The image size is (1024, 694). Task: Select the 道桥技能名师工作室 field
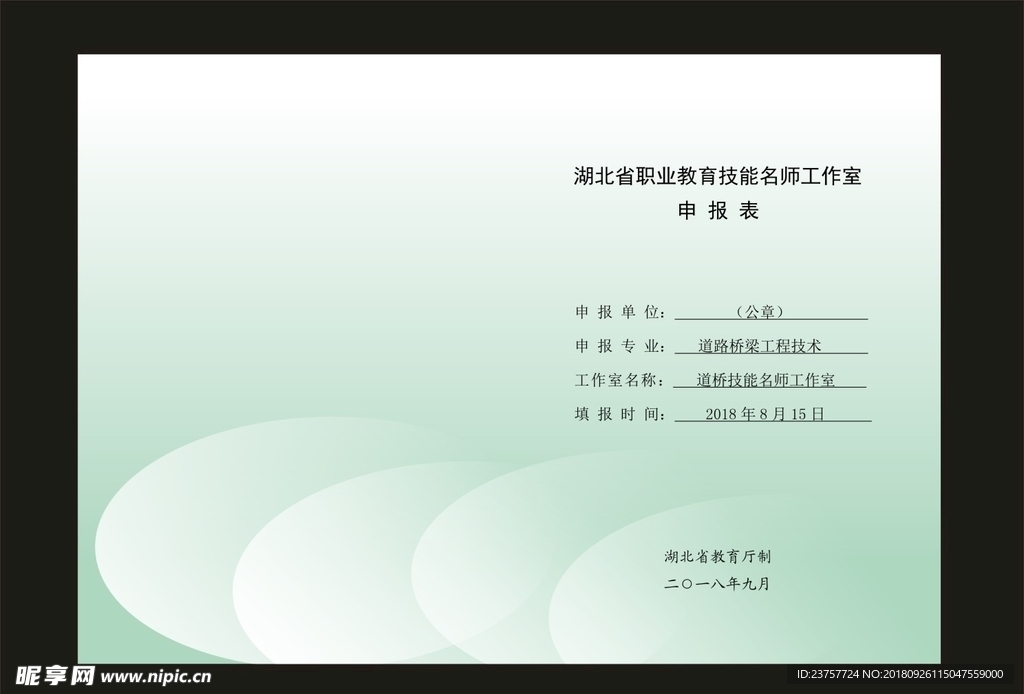click(765, 380)
